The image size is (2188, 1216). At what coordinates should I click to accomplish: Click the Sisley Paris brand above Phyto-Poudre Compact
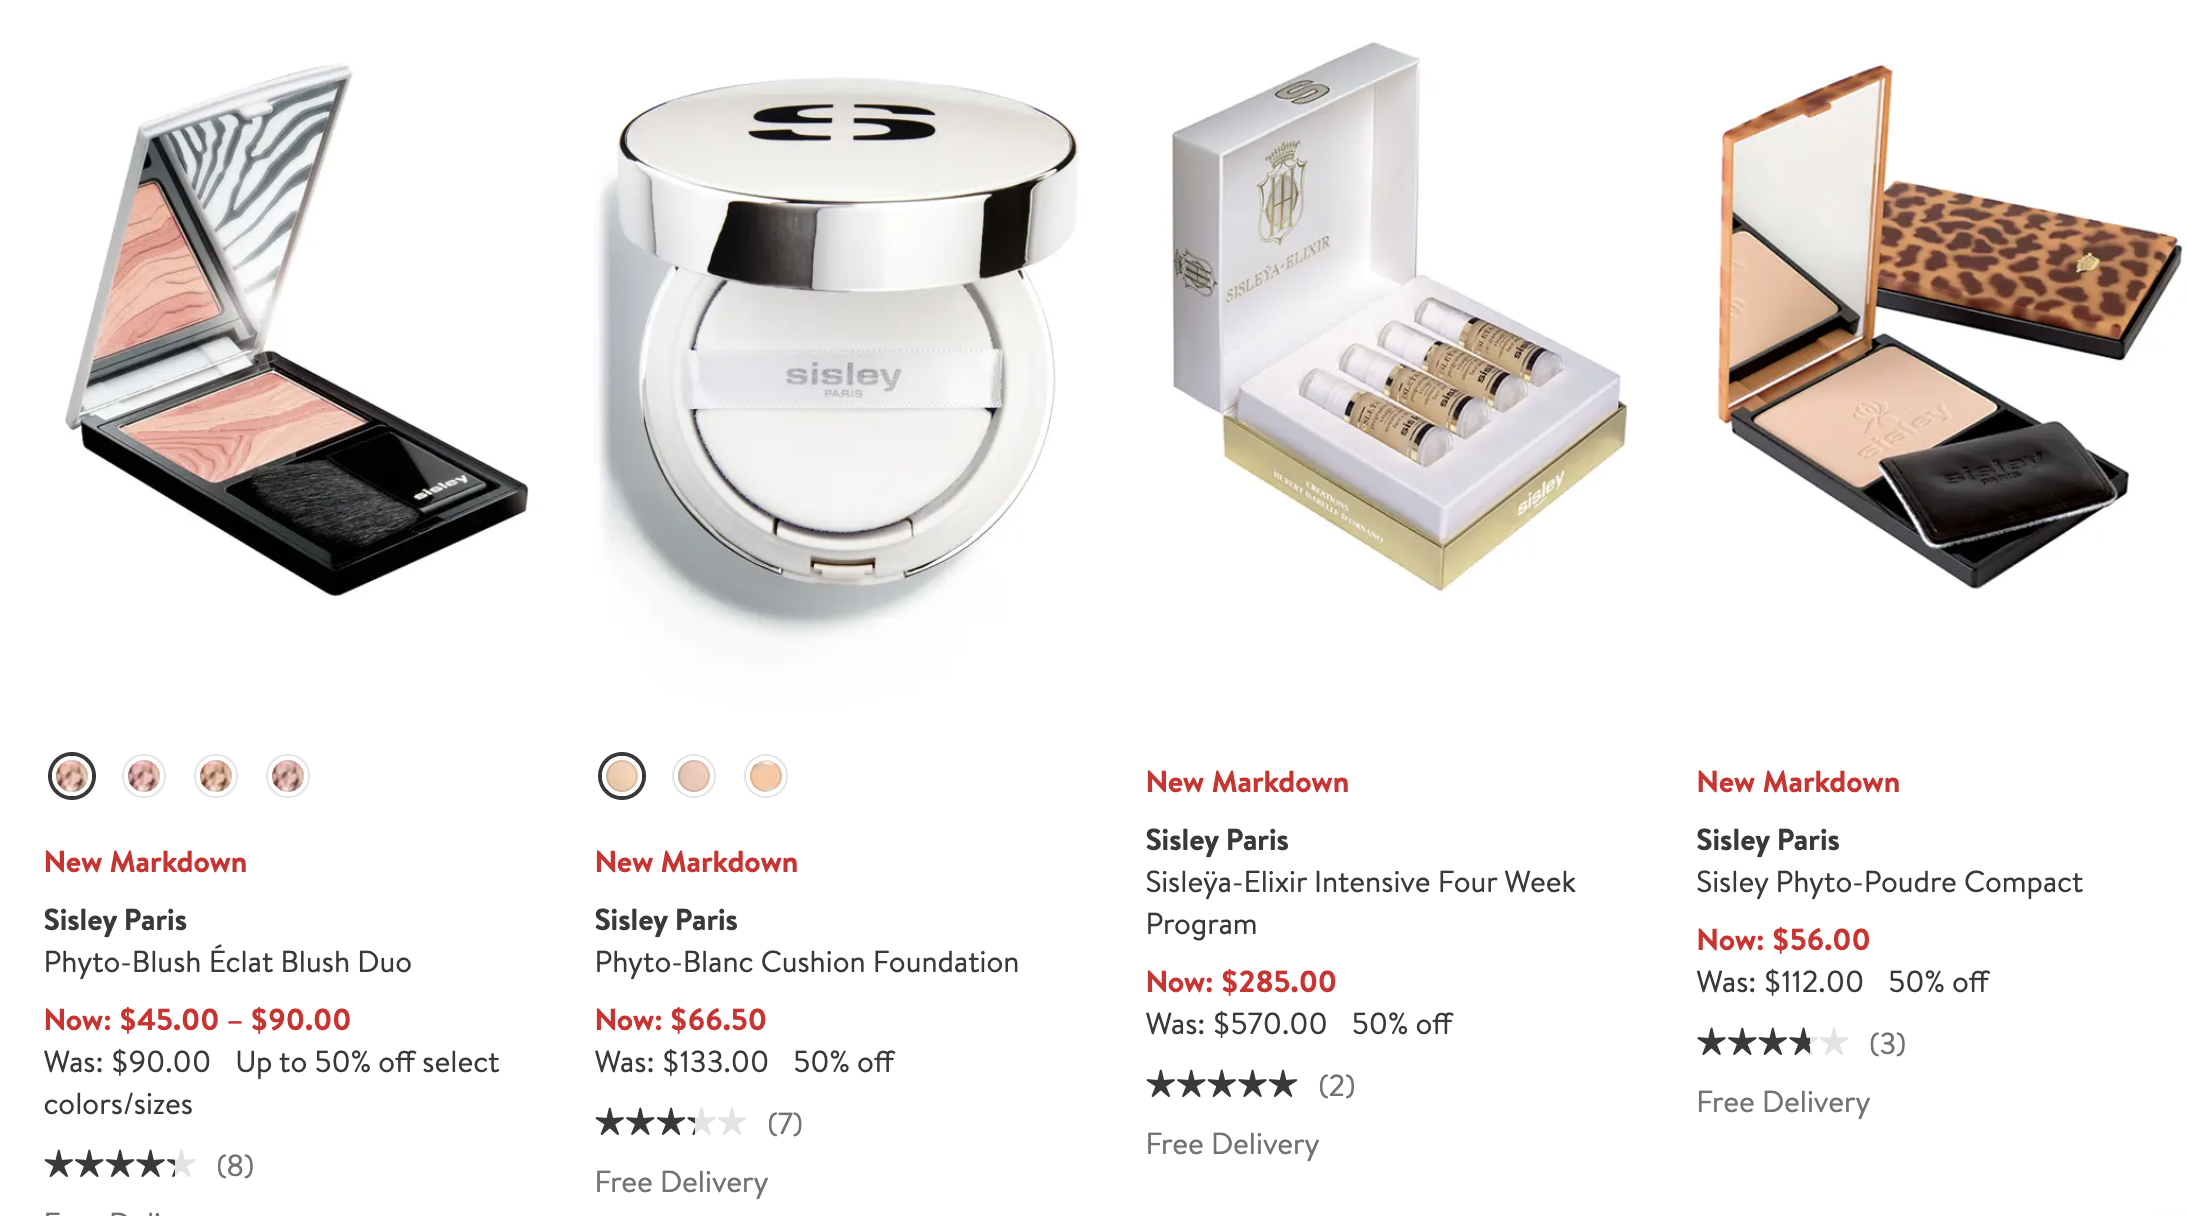click(1768, 840)
